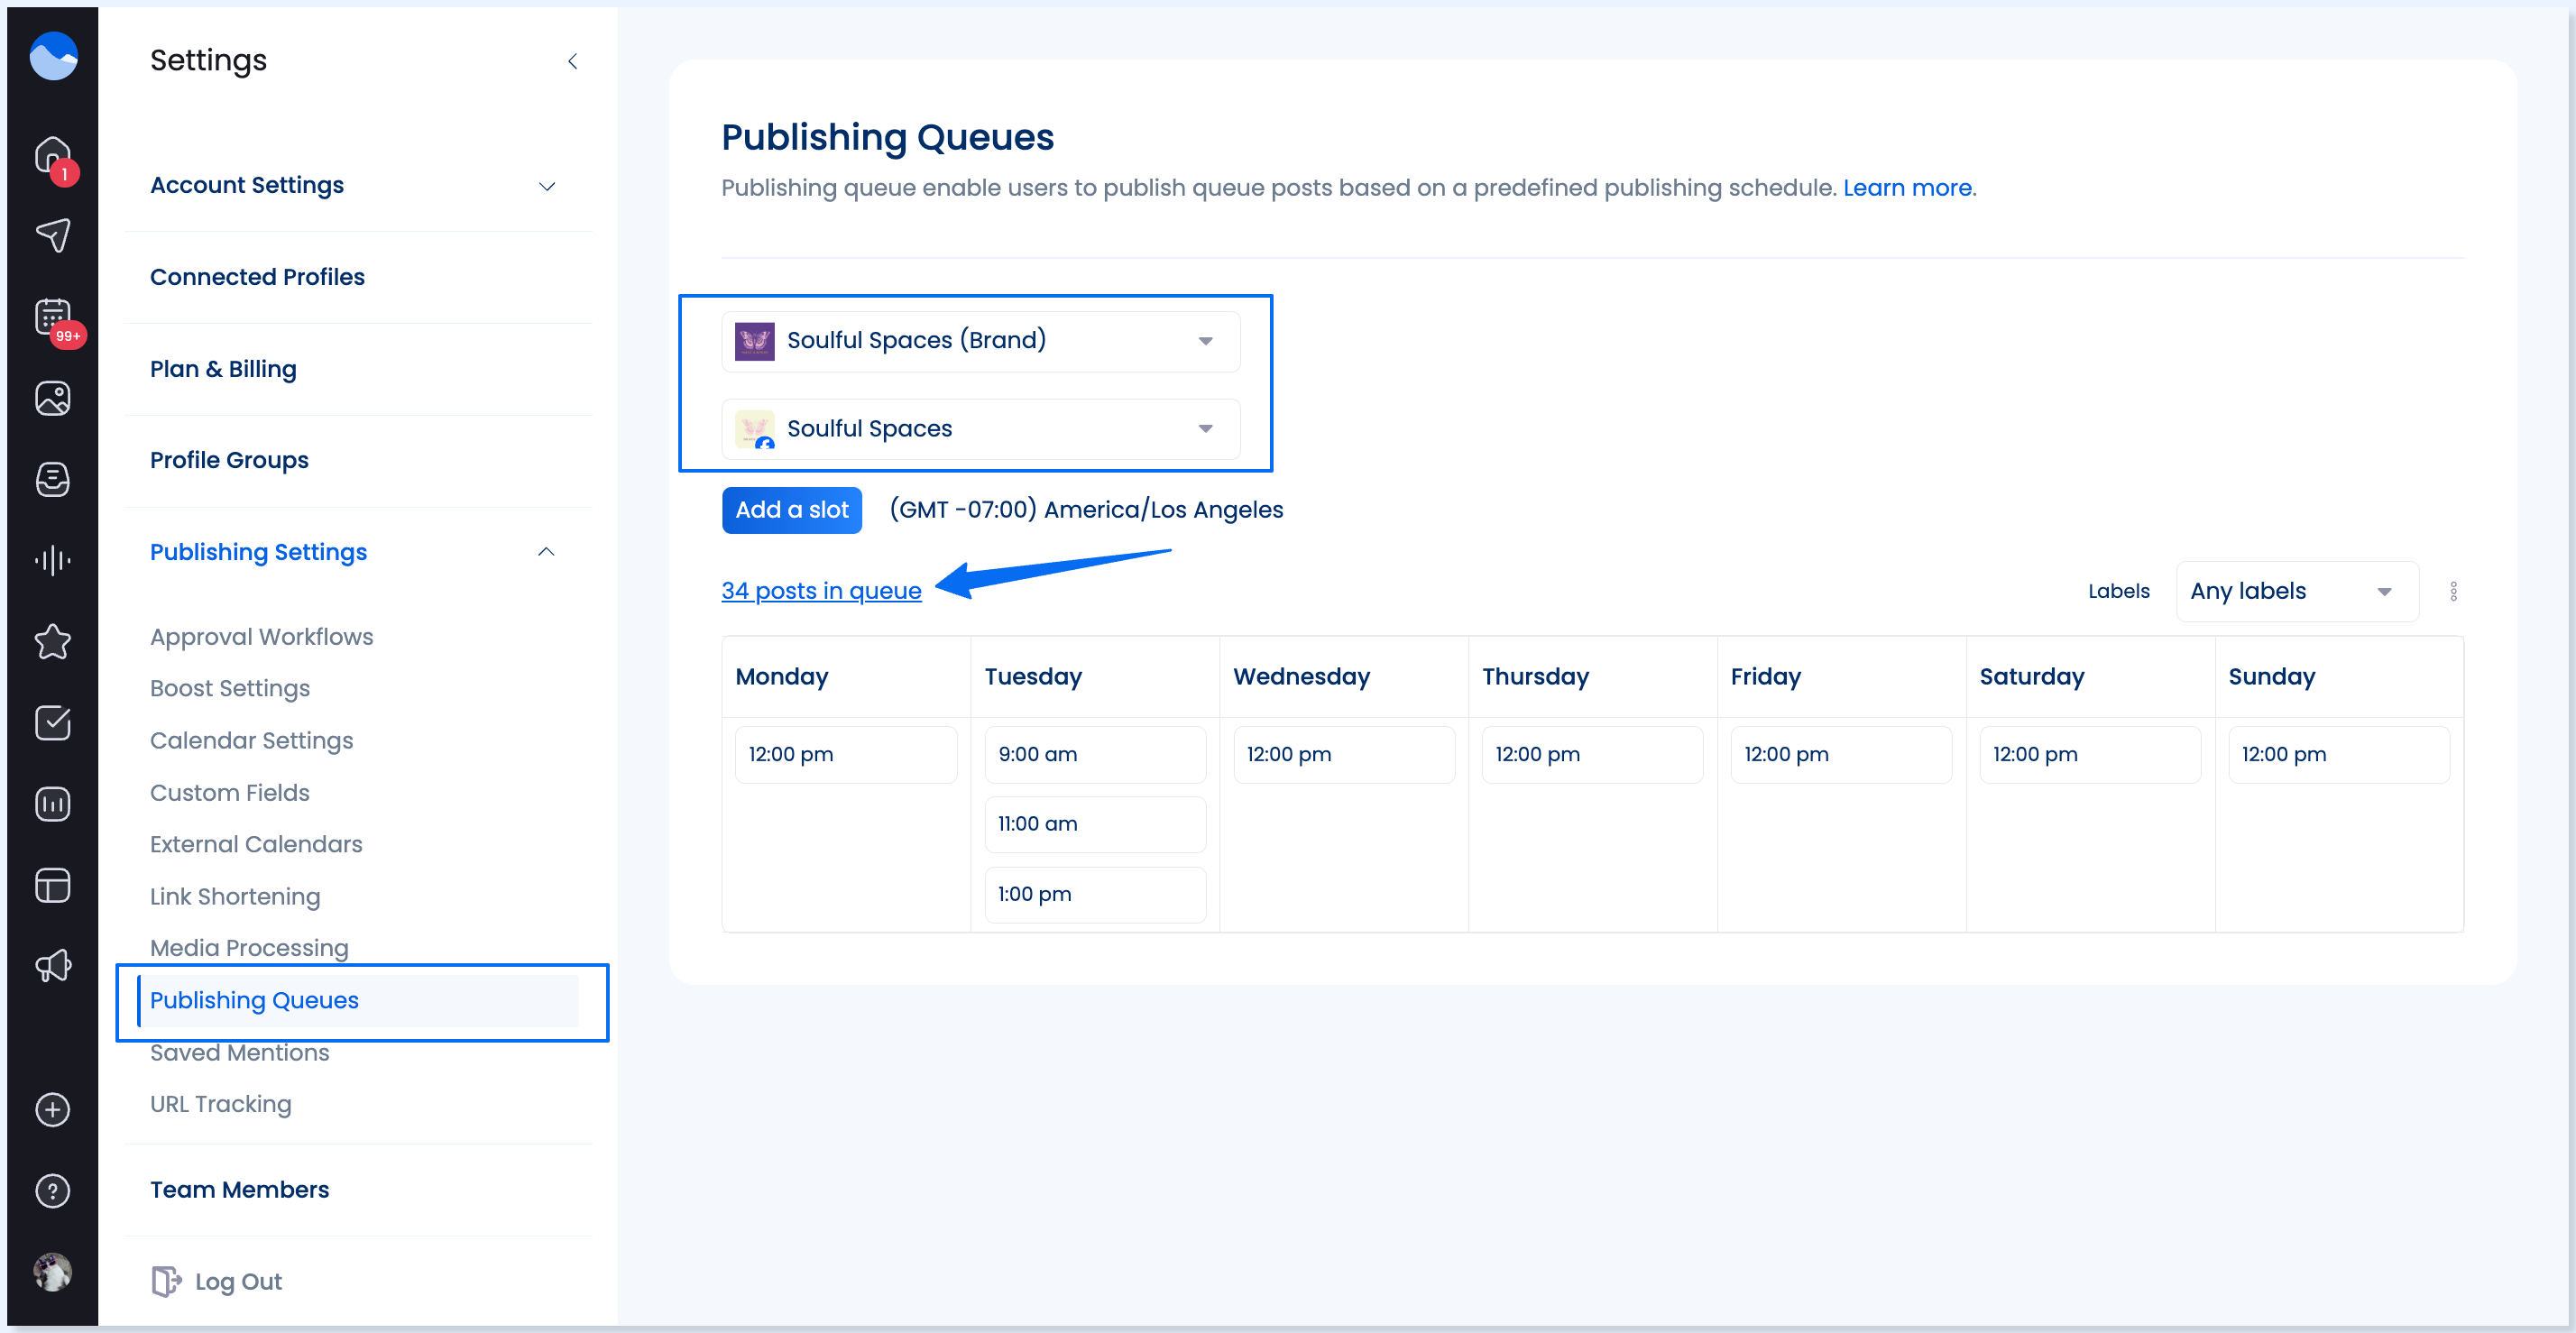
Task: Open the checkmark tasks icon
Action: coord(53,722)
